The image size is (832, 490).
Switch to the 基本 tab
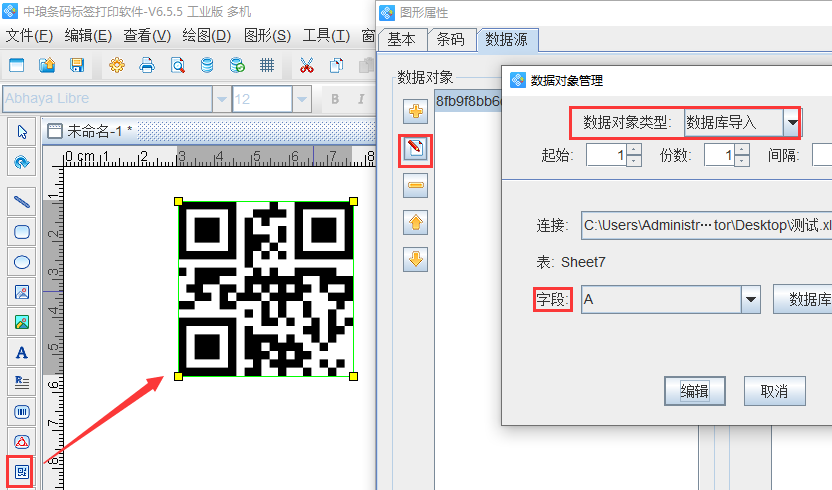coord(402,40)
